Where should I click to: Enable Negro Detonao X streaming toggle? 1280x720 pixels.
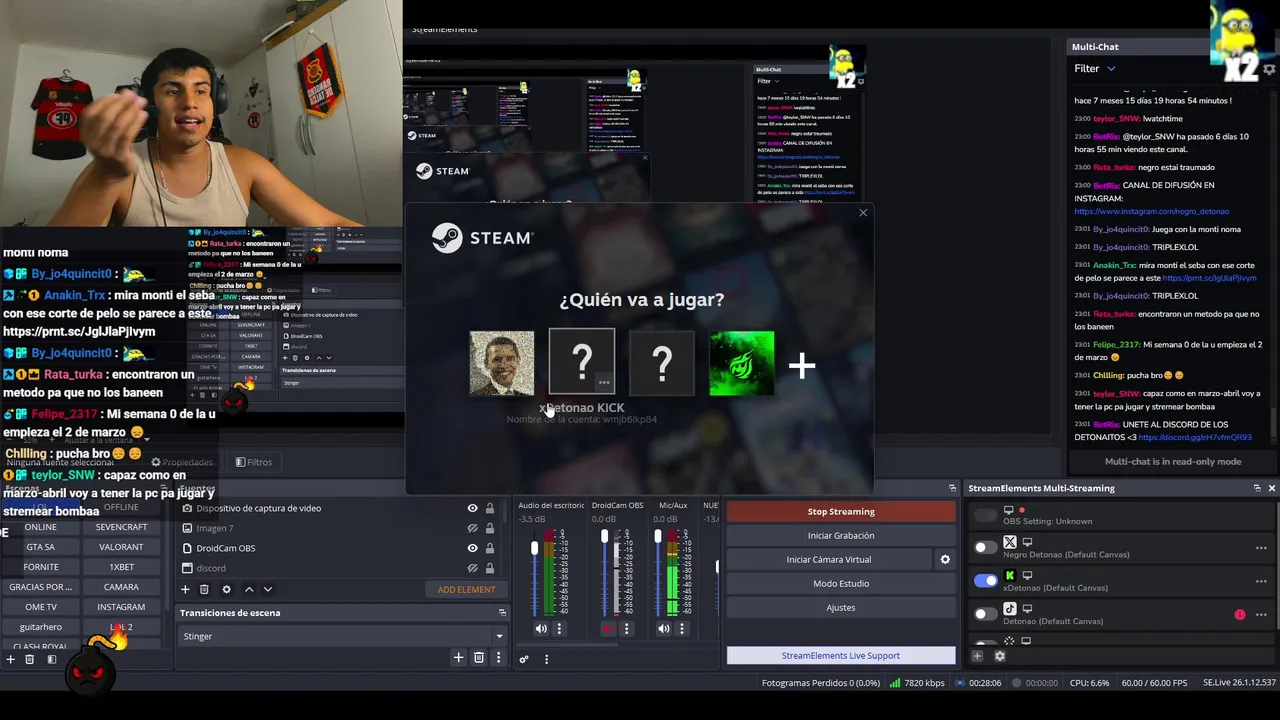pos(986,547)
